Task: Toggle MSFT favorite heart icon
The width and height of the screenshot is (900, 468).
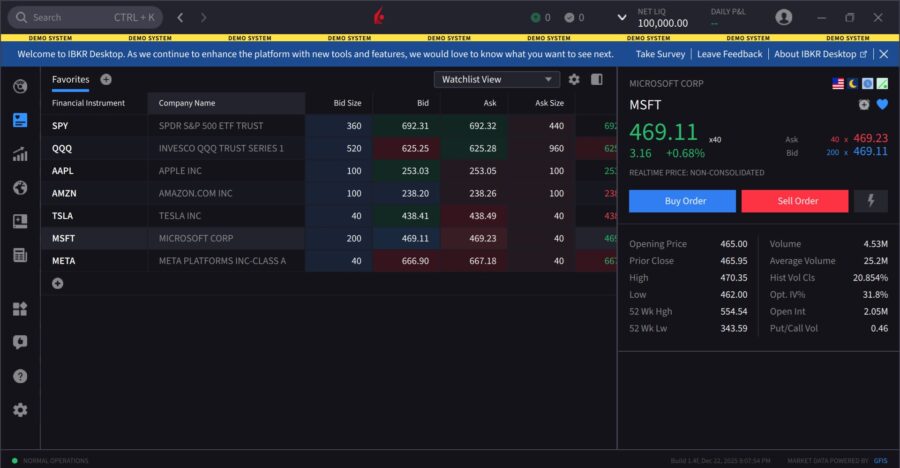Action: 882,105
